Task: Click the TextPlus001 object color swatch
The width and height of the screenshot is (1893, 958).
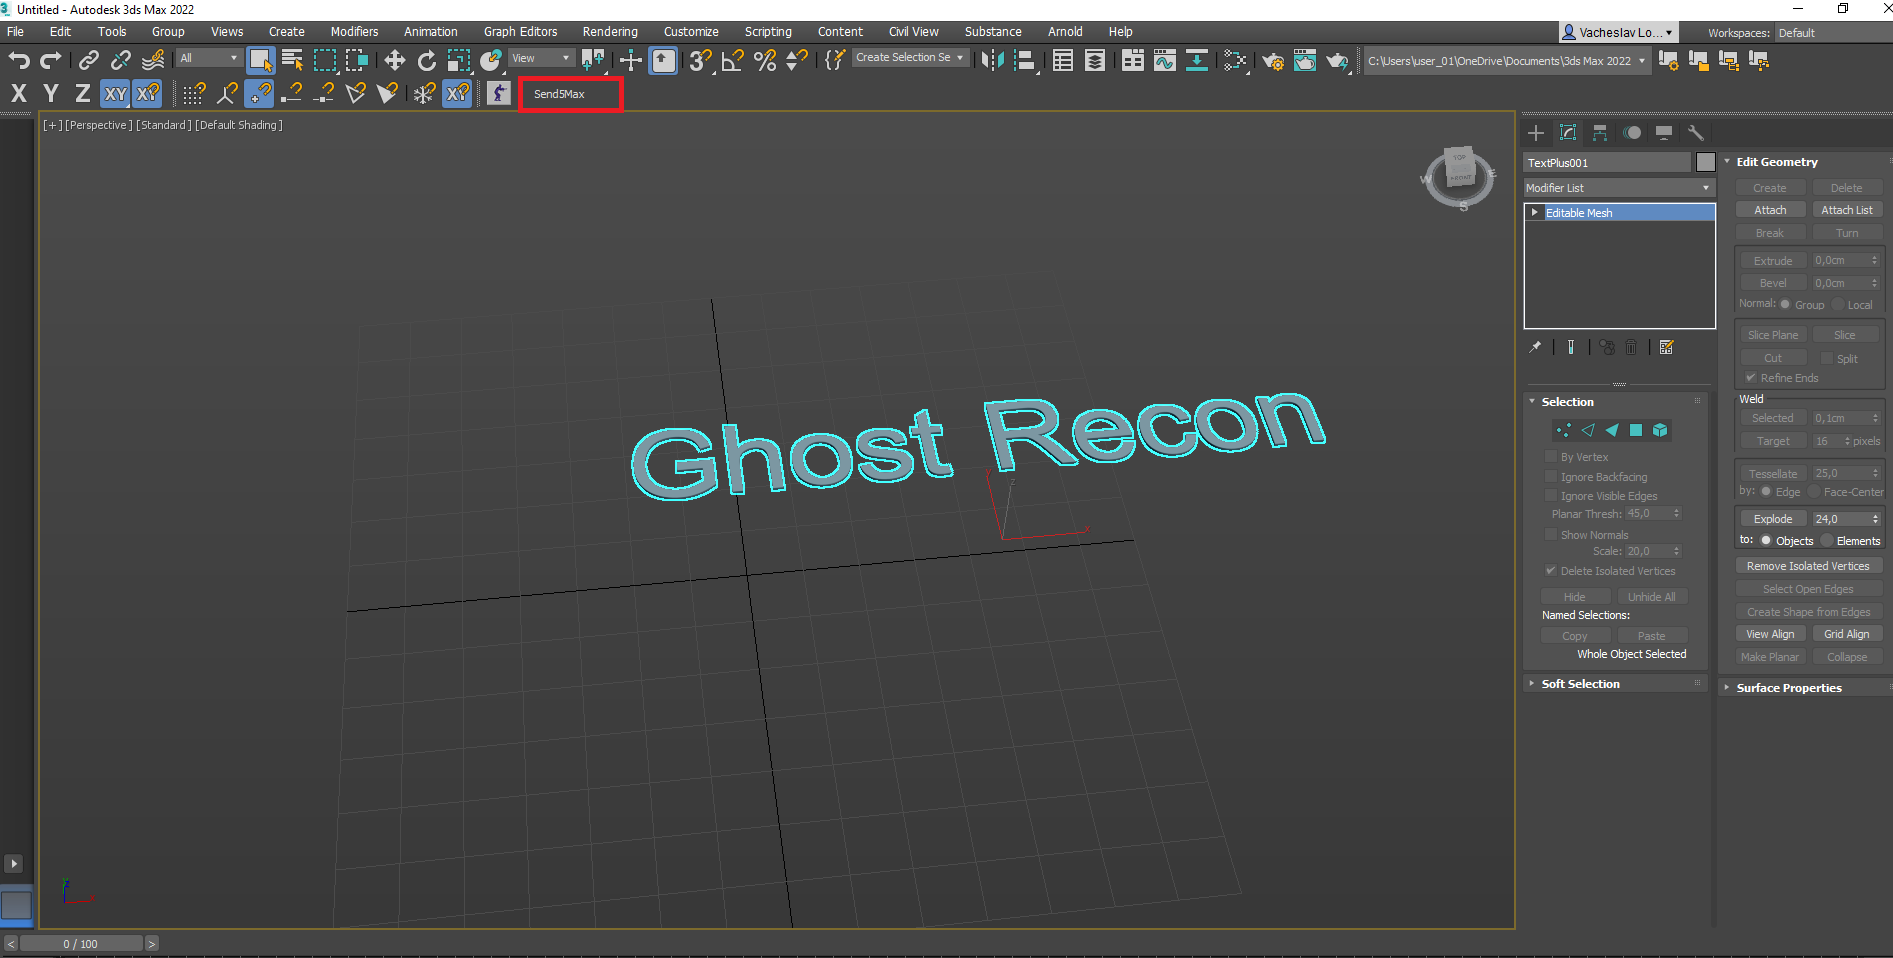Action: coord(1706,162)
